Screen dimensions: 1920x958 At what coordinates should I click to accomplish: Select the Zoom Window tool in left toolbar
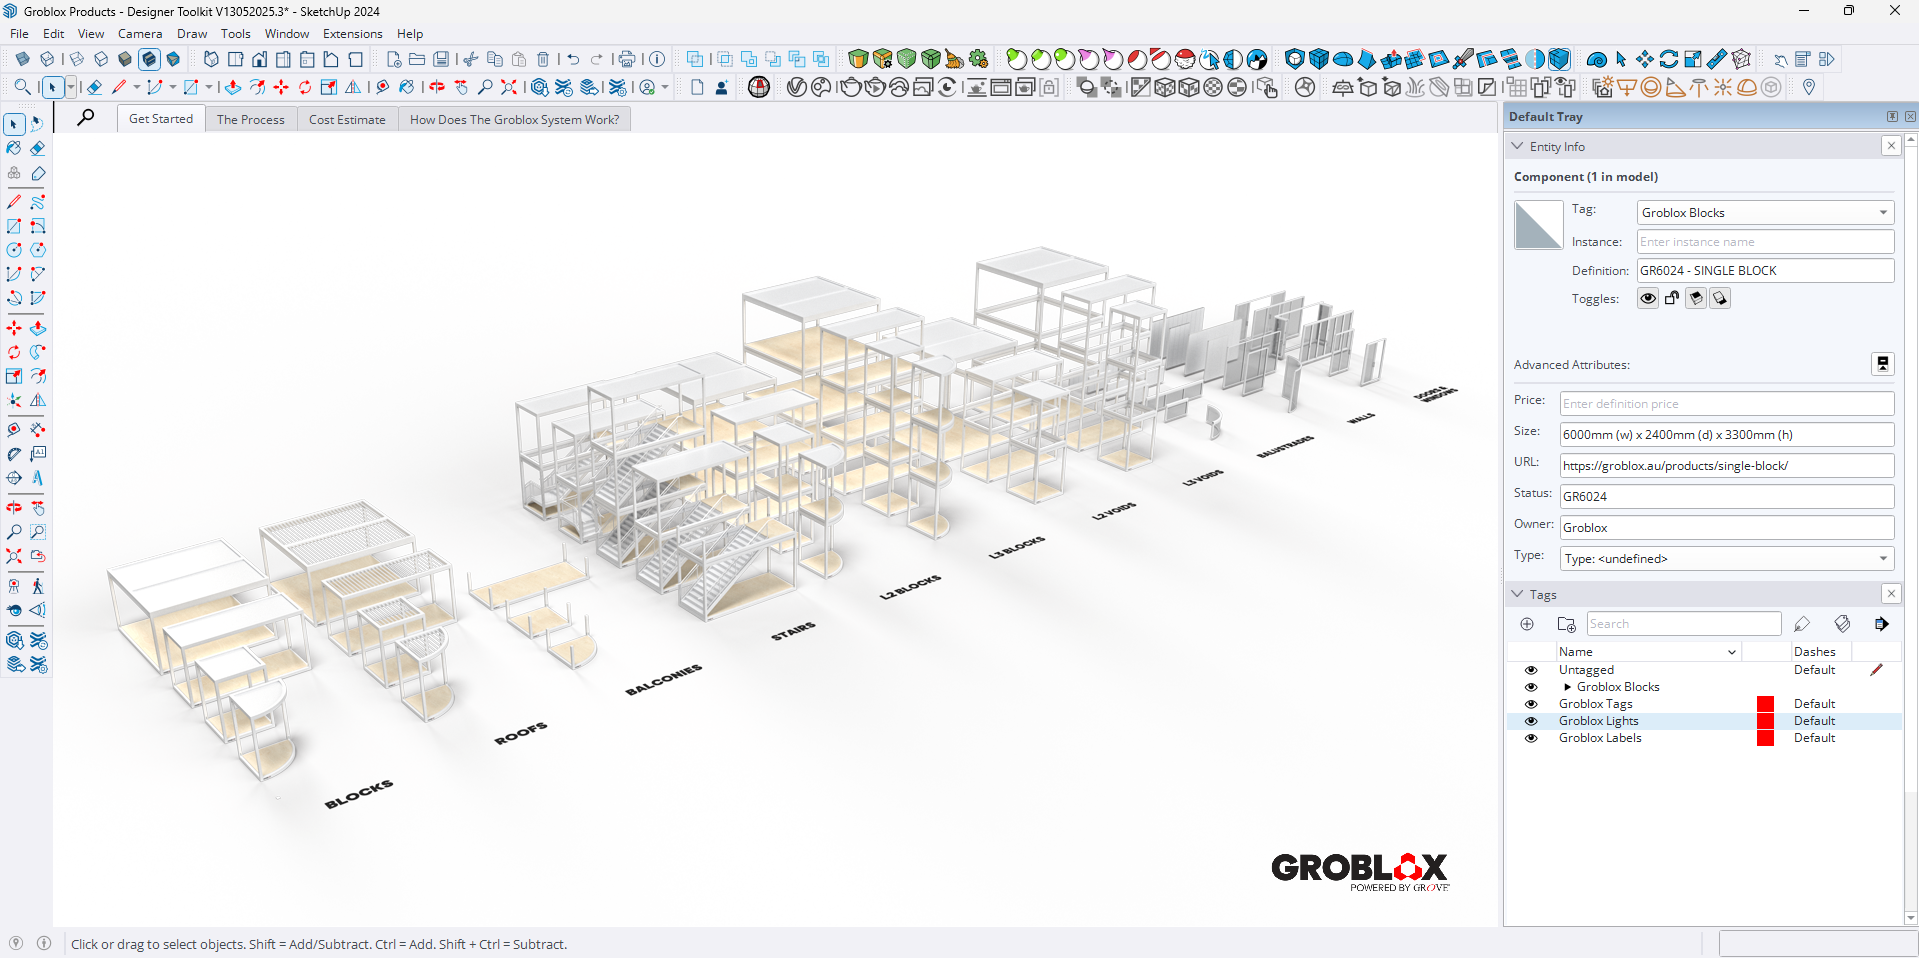(38, 532)
